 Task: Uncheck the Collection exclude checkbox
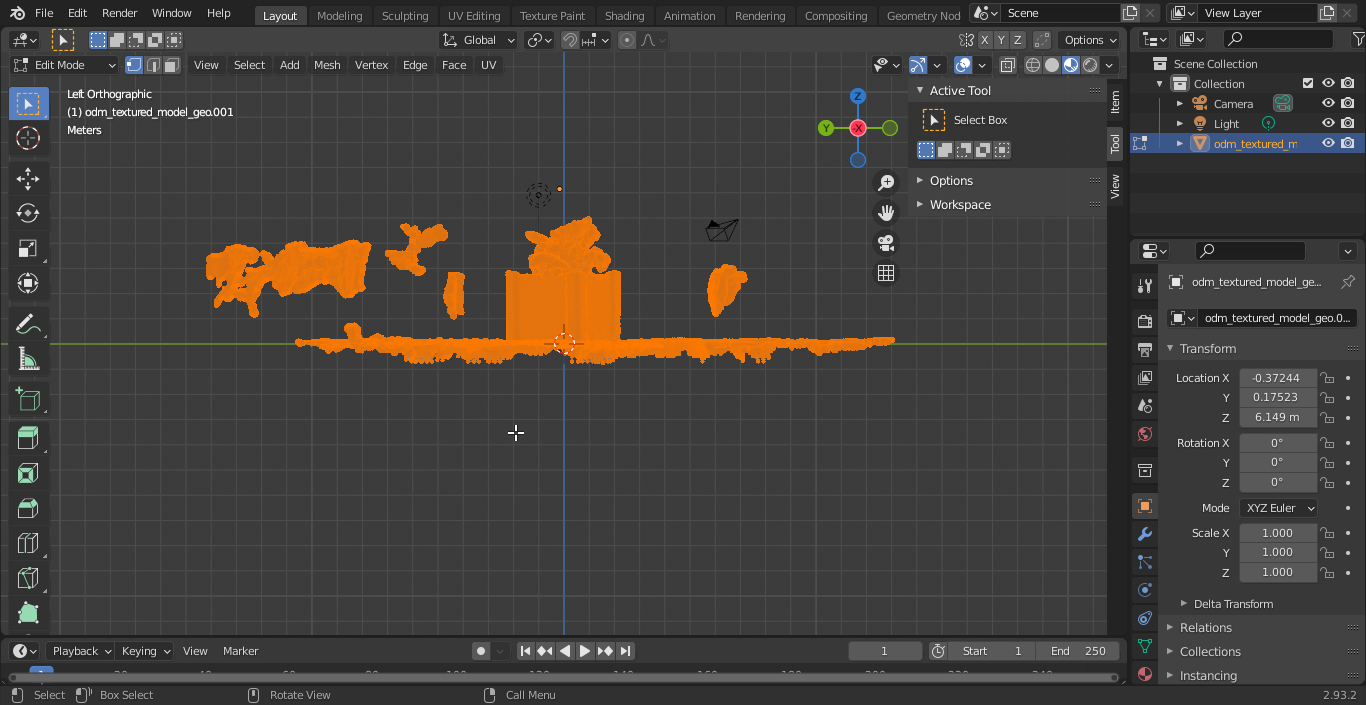coord(1307,84)
